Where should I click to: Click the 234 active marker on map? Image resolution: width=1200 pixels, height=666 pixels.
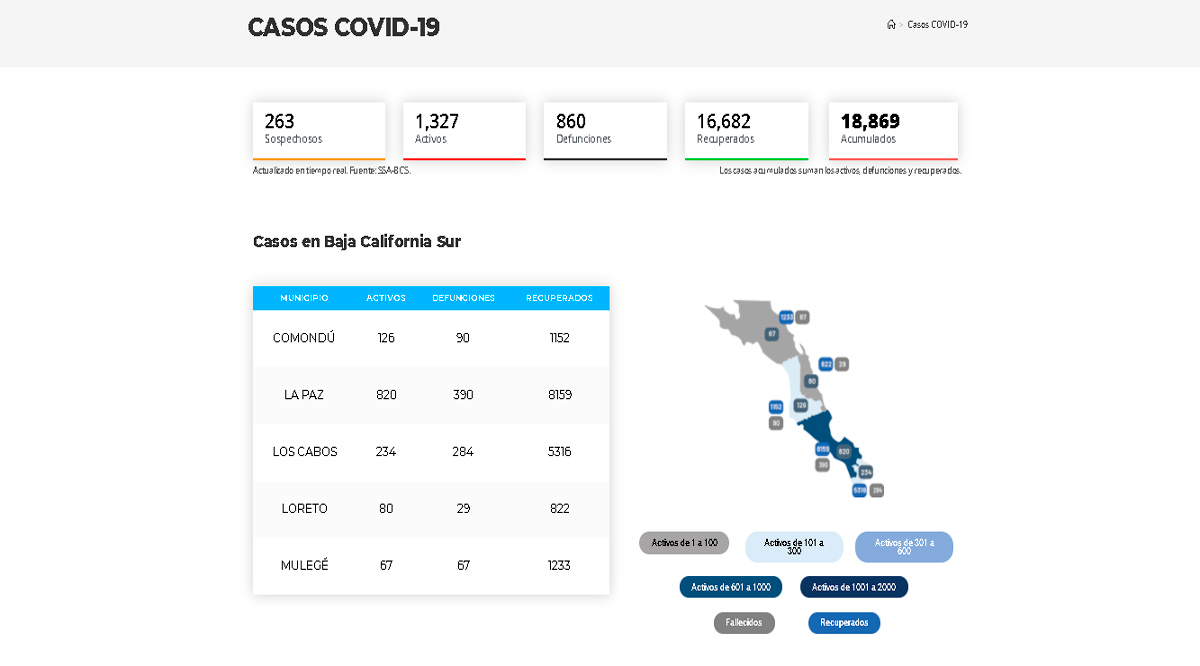point(866,472)
